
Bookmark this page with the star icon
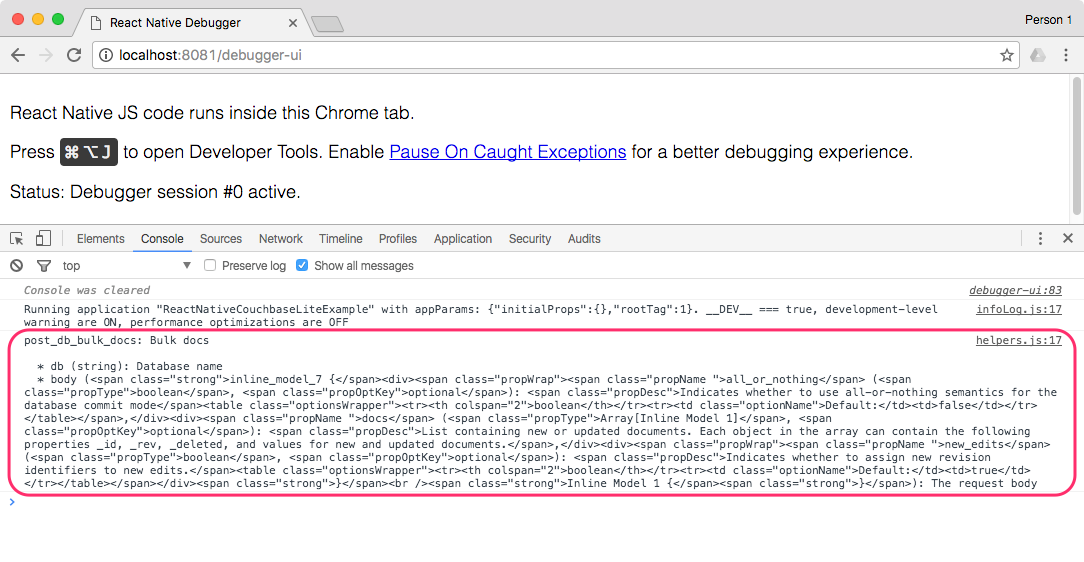pos(1007,55)
